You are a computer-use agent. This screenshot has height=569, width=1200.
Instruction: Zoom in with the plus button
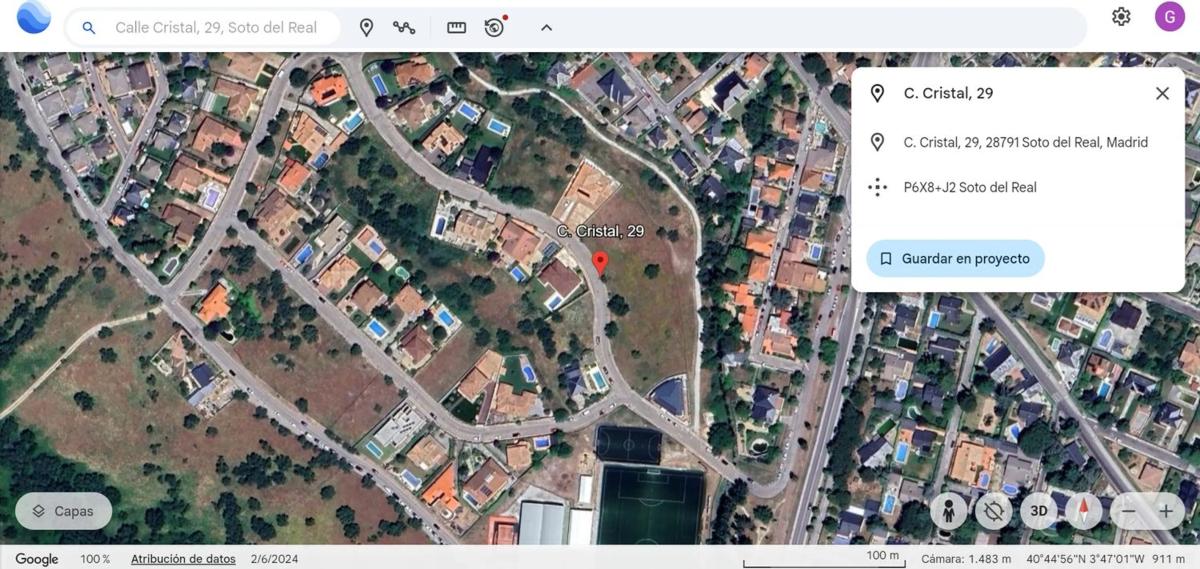[x=1165, y=511]
